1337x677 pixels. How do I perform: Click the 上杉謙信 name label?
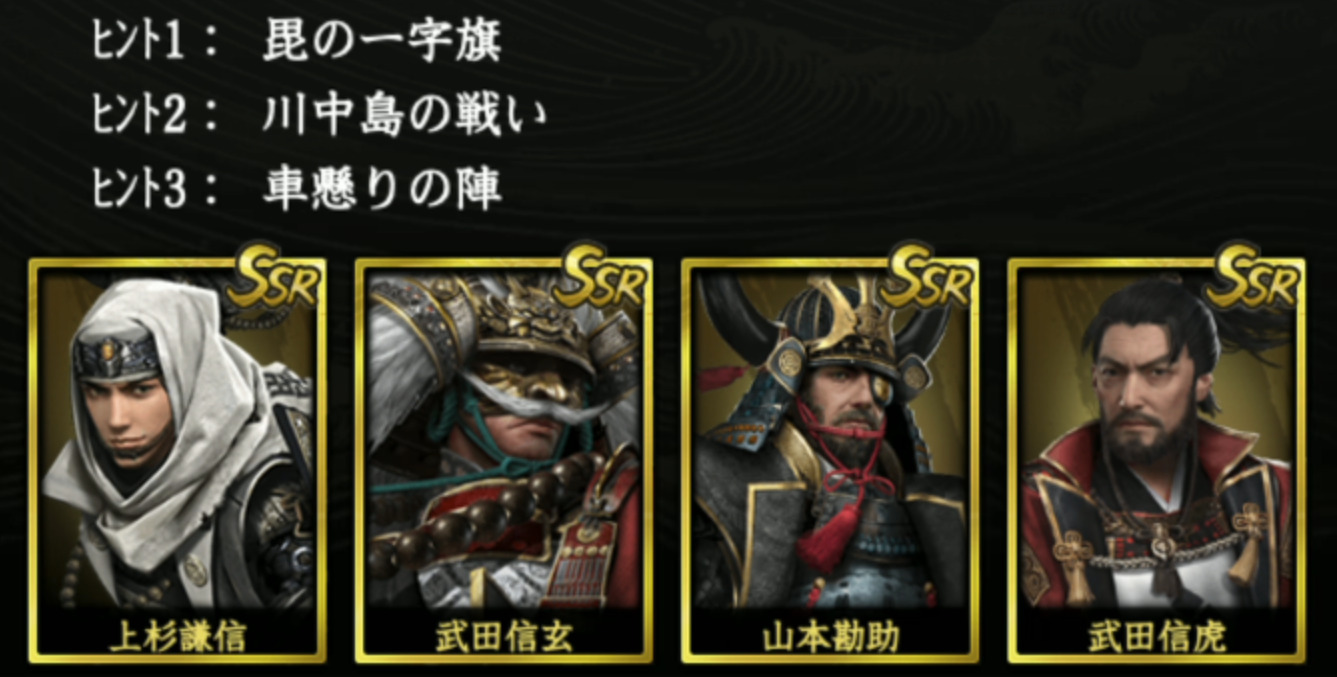[x=177, y=636]
